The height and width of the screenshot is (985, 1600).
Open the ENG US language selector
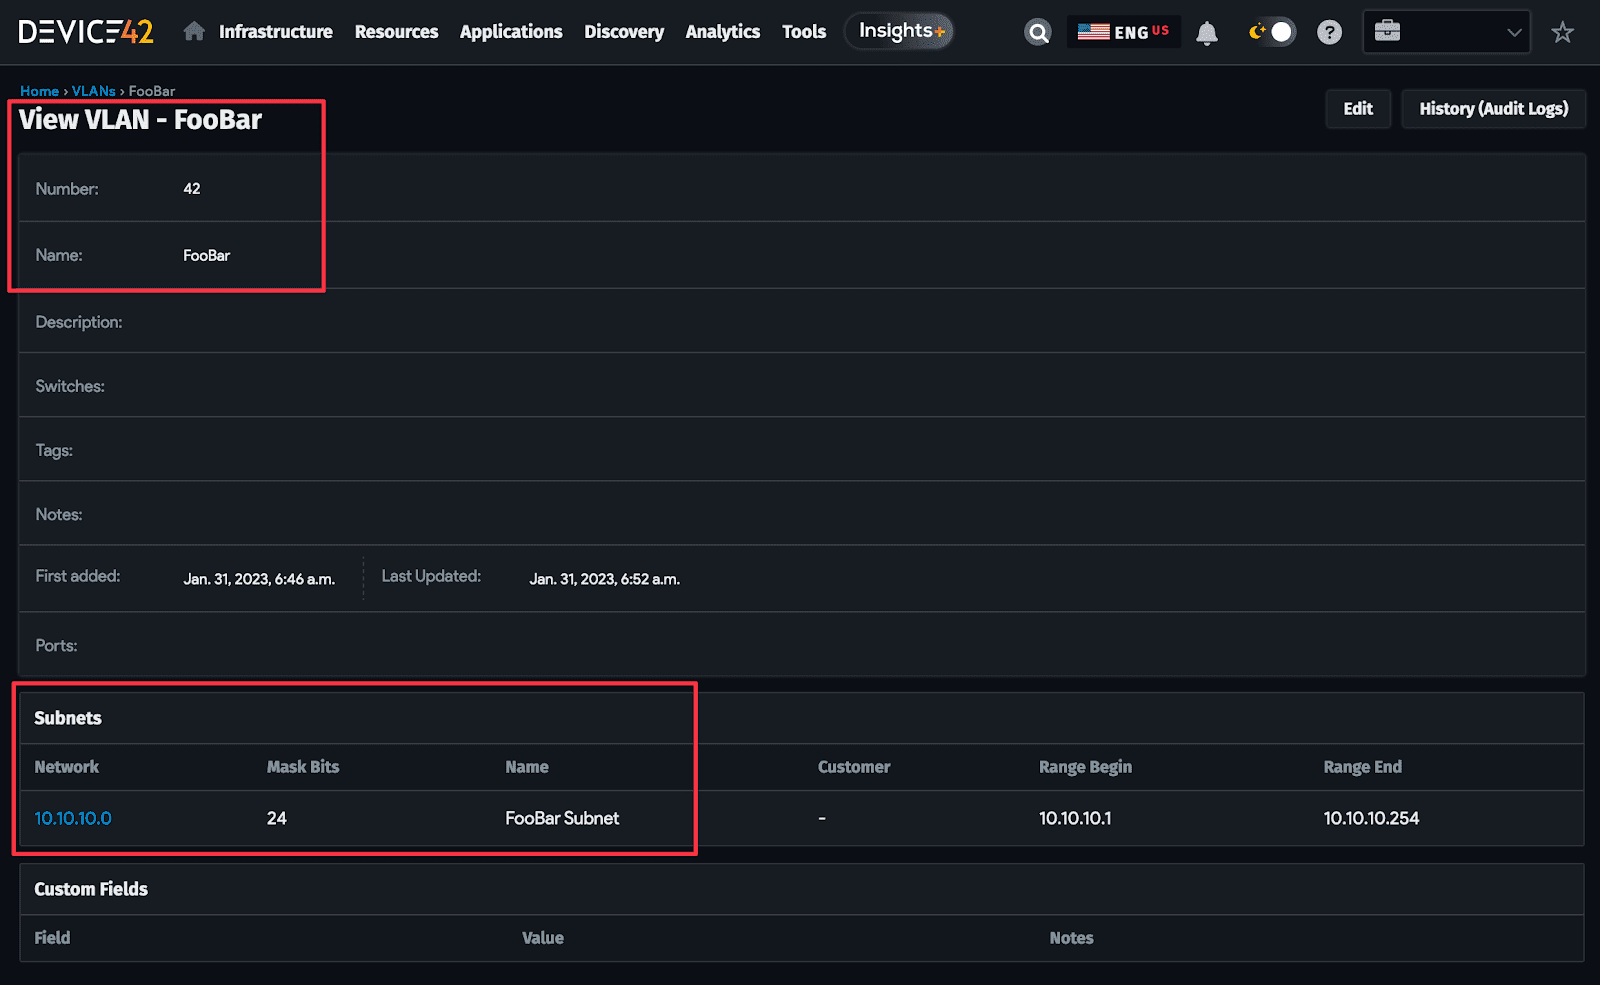pos(1124,31)
